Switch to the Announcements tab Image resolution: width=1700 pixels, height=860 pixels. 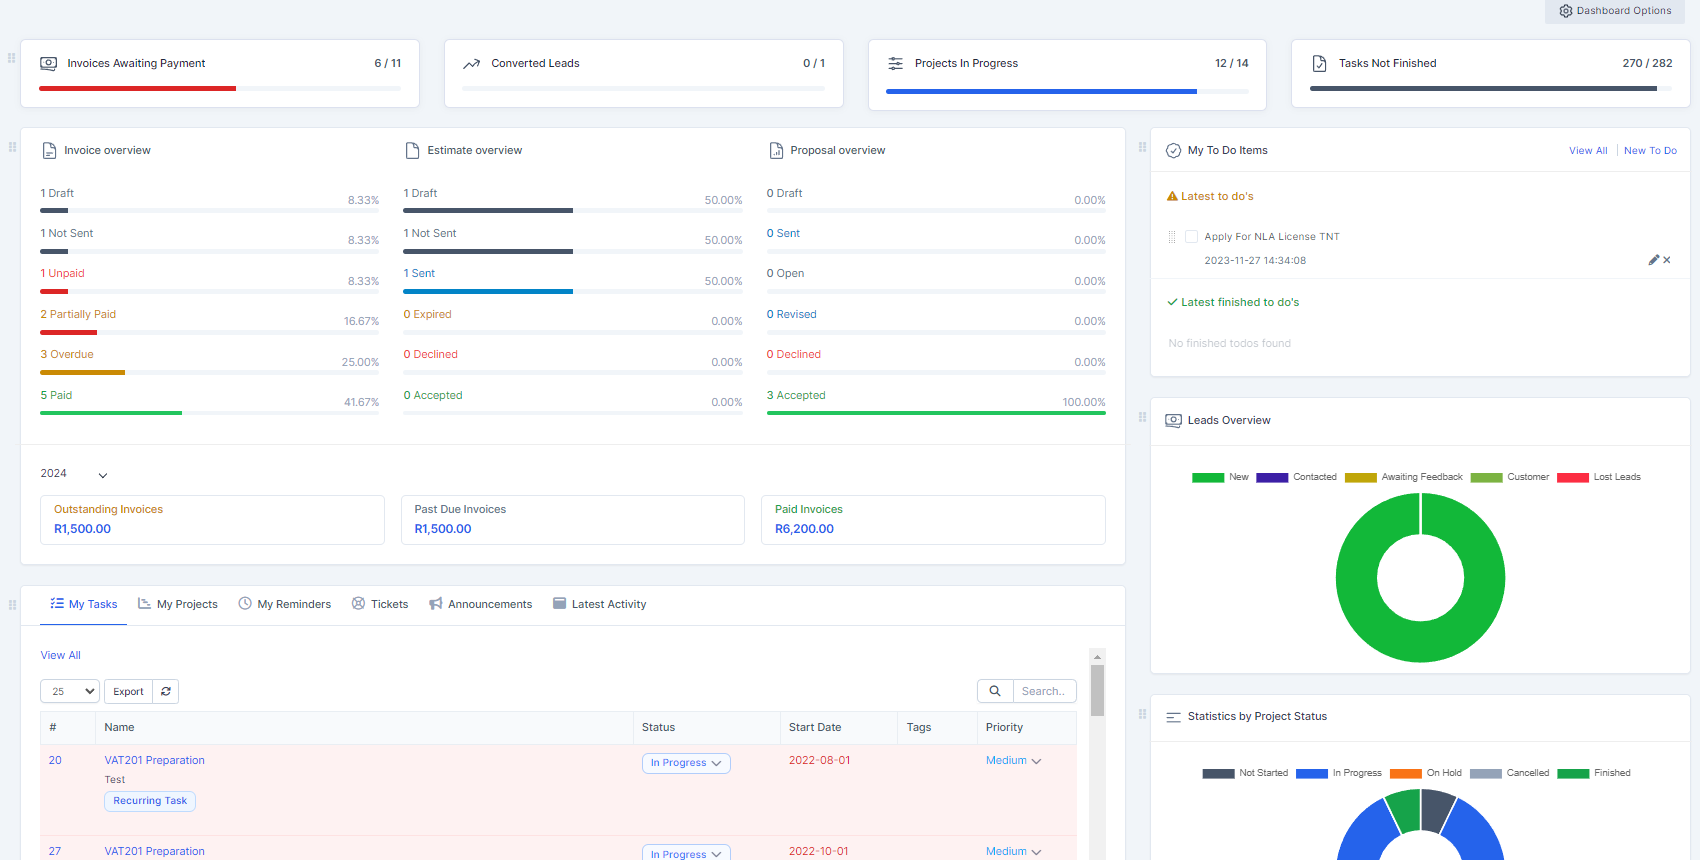point(480,604)
